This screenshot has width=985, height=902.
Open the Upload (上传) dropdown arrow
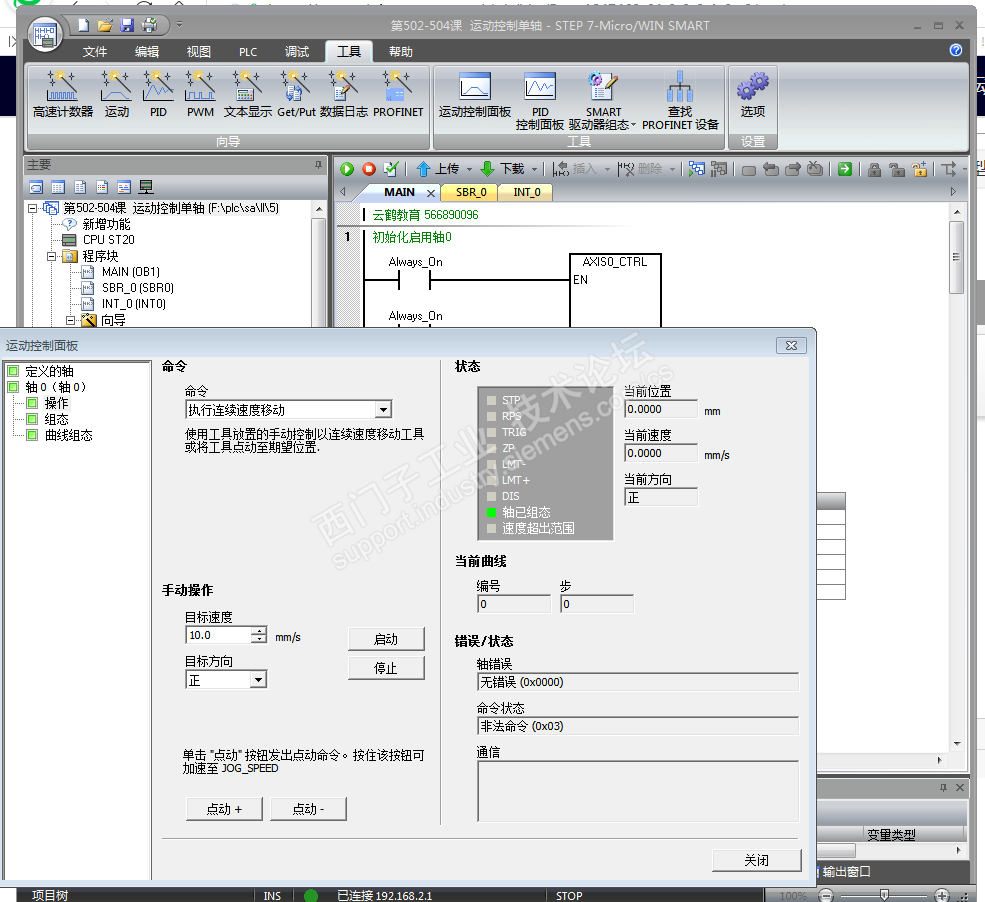469,170
